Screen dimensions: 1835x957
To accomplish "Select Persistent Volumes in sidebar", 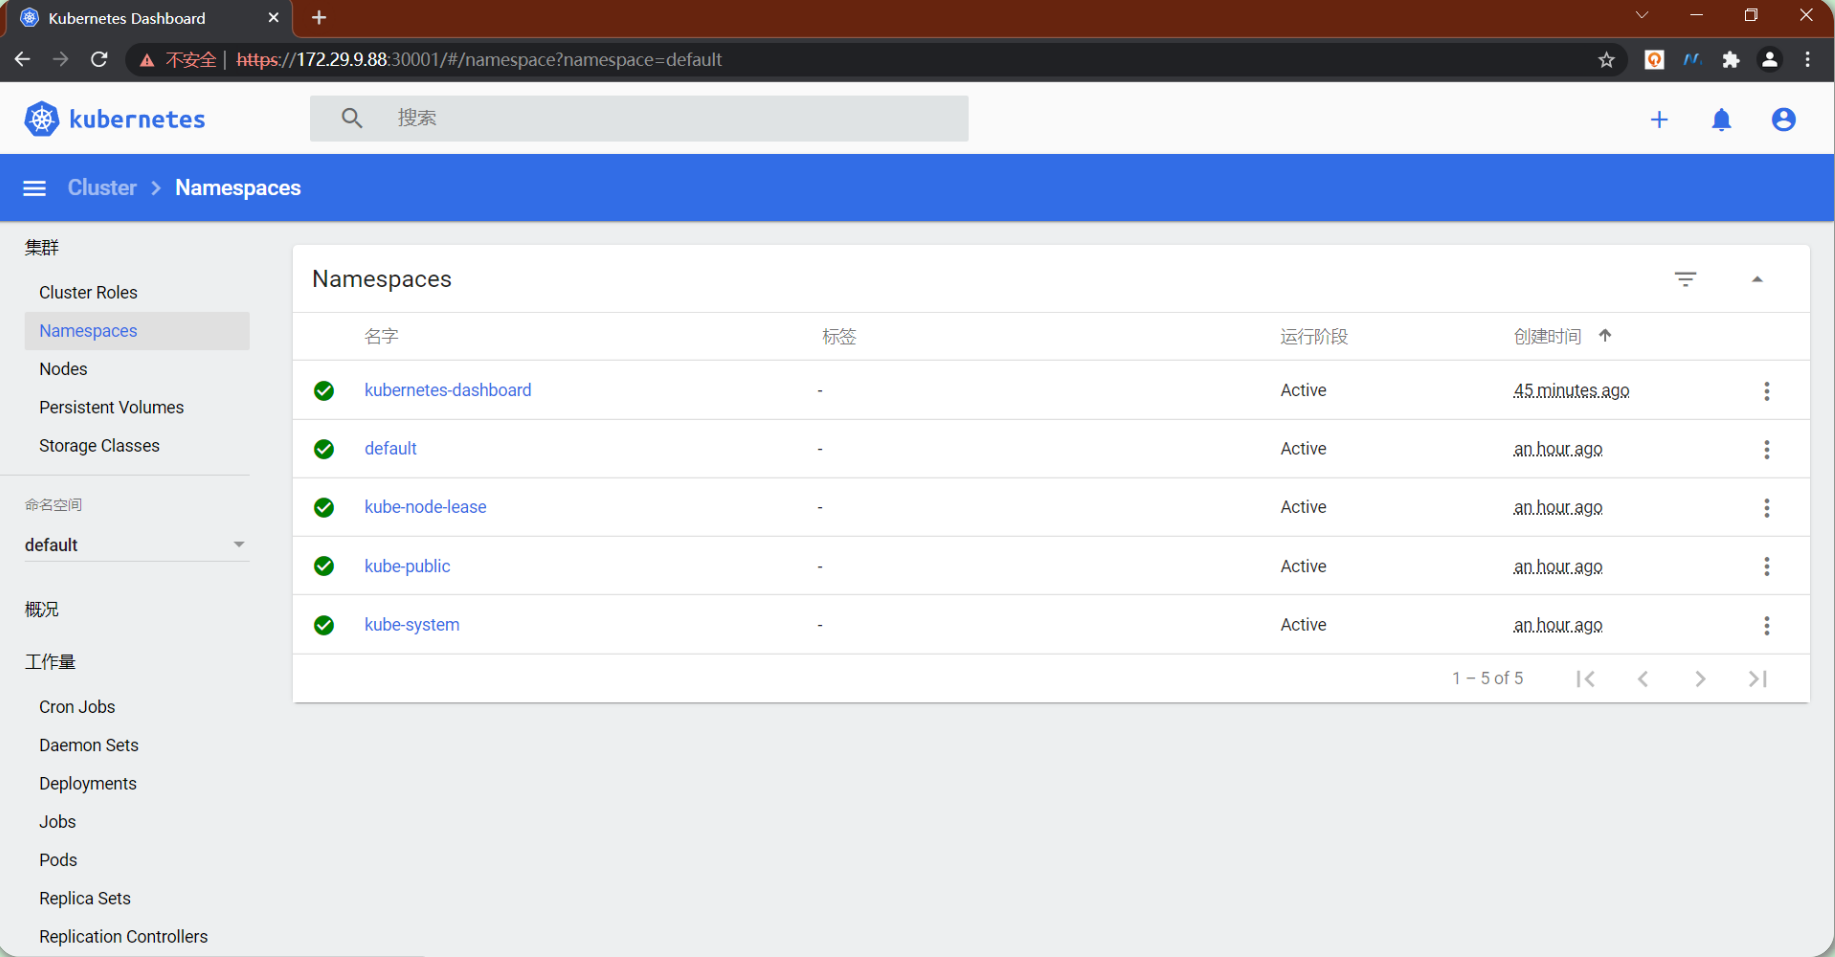I will point(111,408).
